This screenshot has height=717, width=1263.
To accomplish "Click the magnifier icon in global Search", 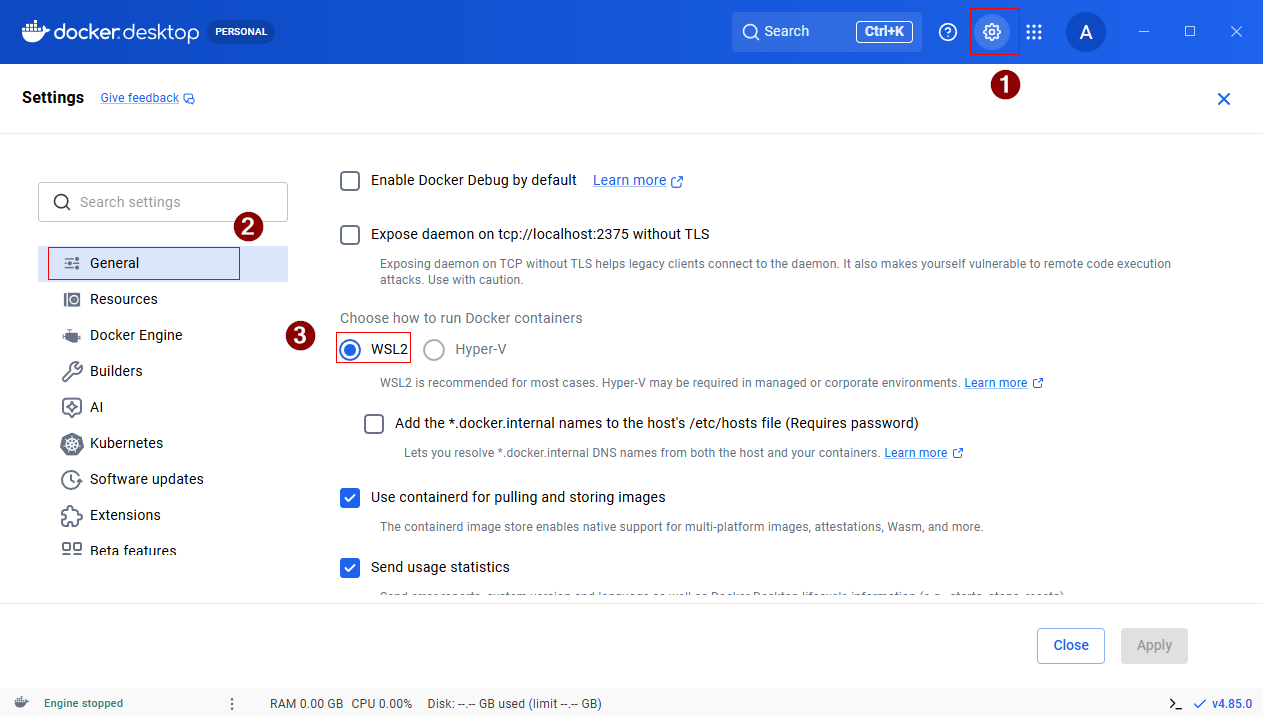I will 751,32.
